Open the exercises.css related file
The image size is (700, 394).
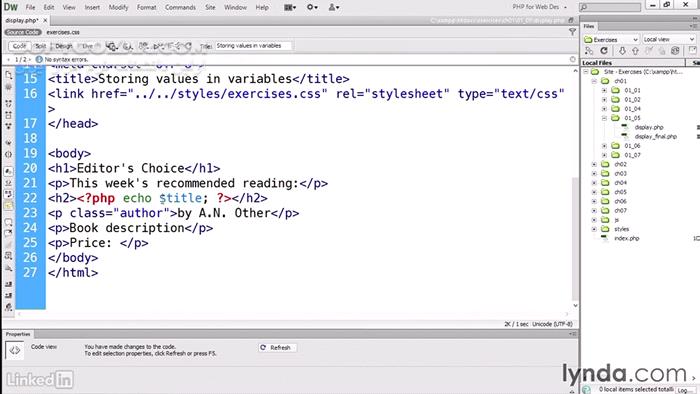63,32
